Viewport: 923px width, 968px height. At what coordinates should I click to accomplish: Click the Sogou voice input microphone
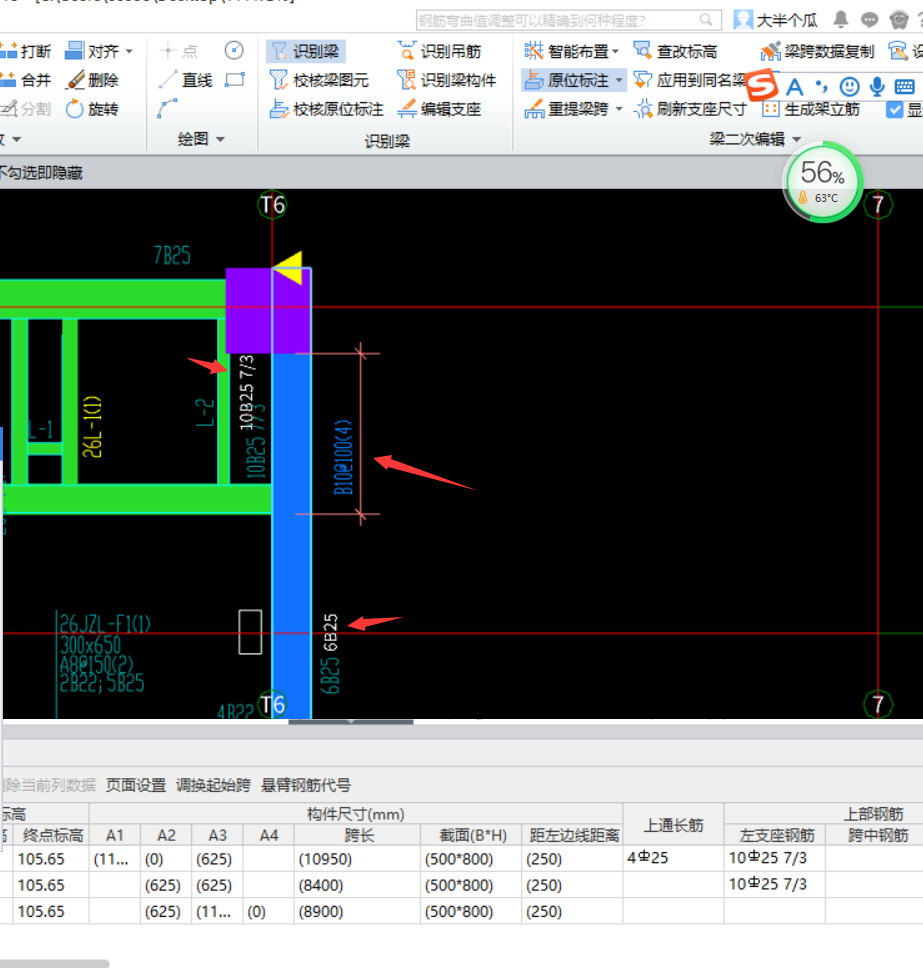click(877, 86)
